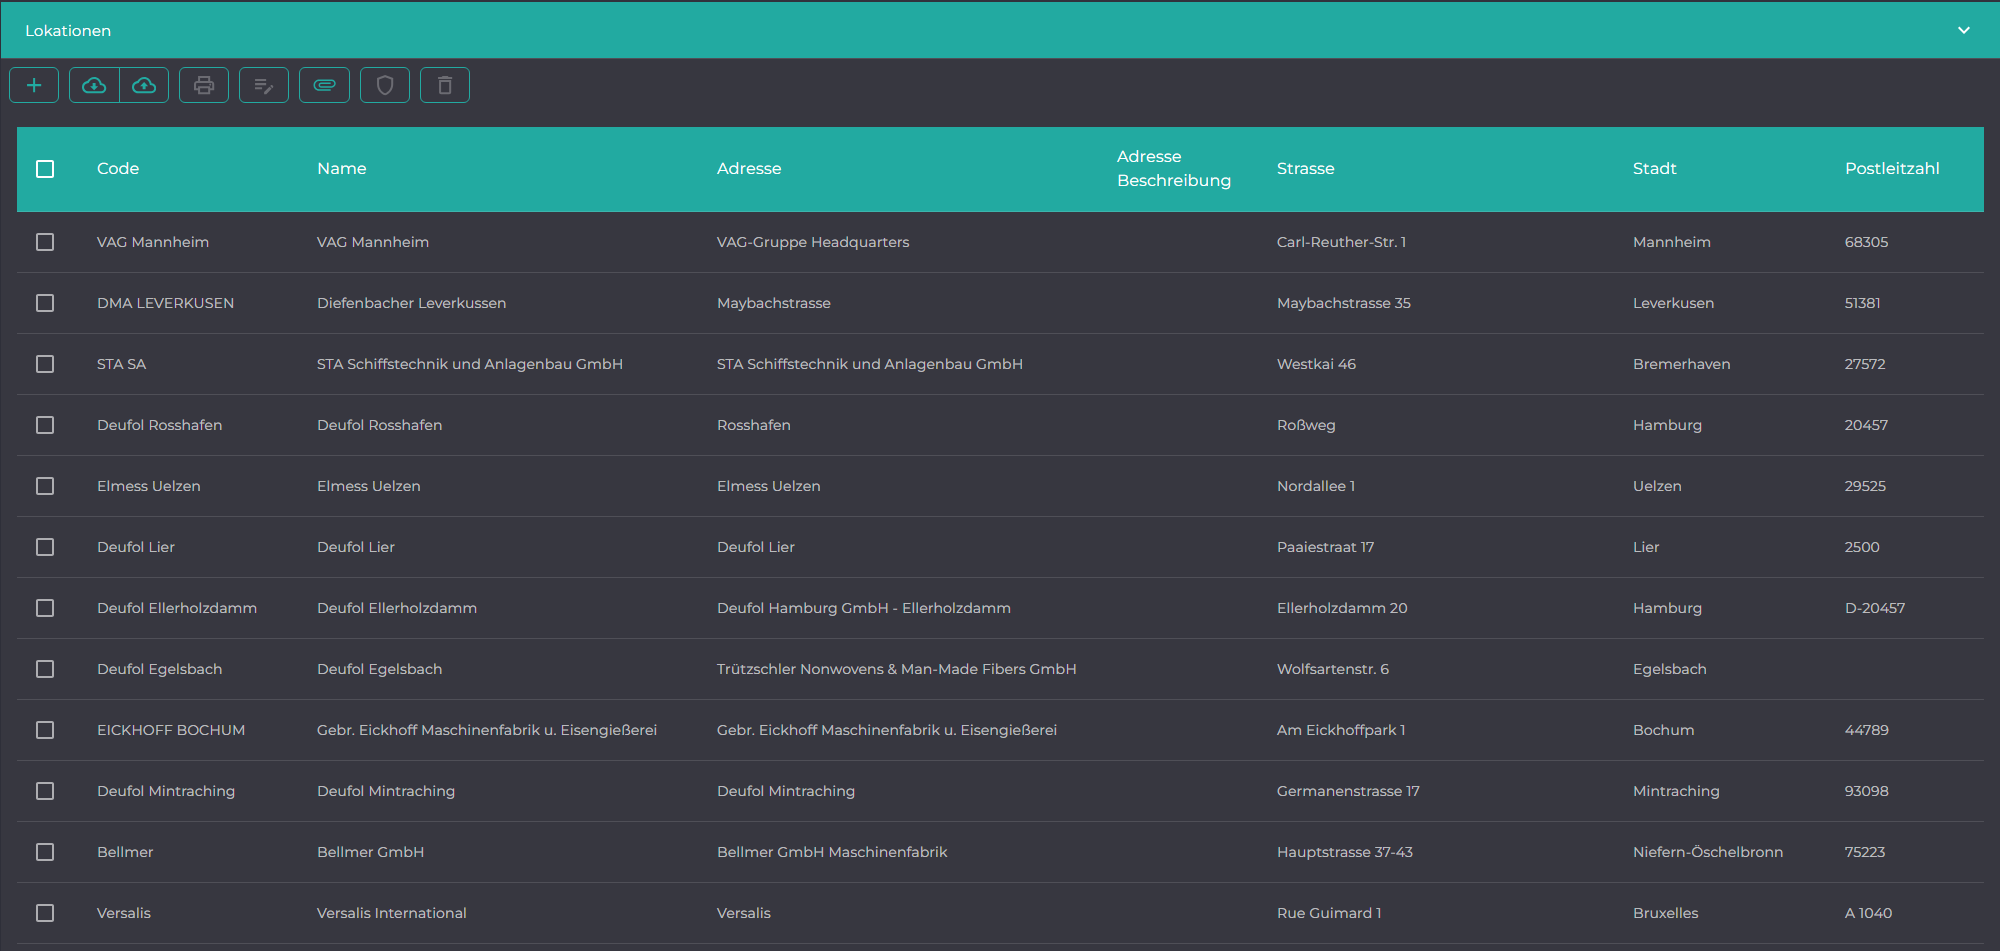Screen dimensions: 2000x951
Task: Click the trash delete icon
Action: point(445,85)
